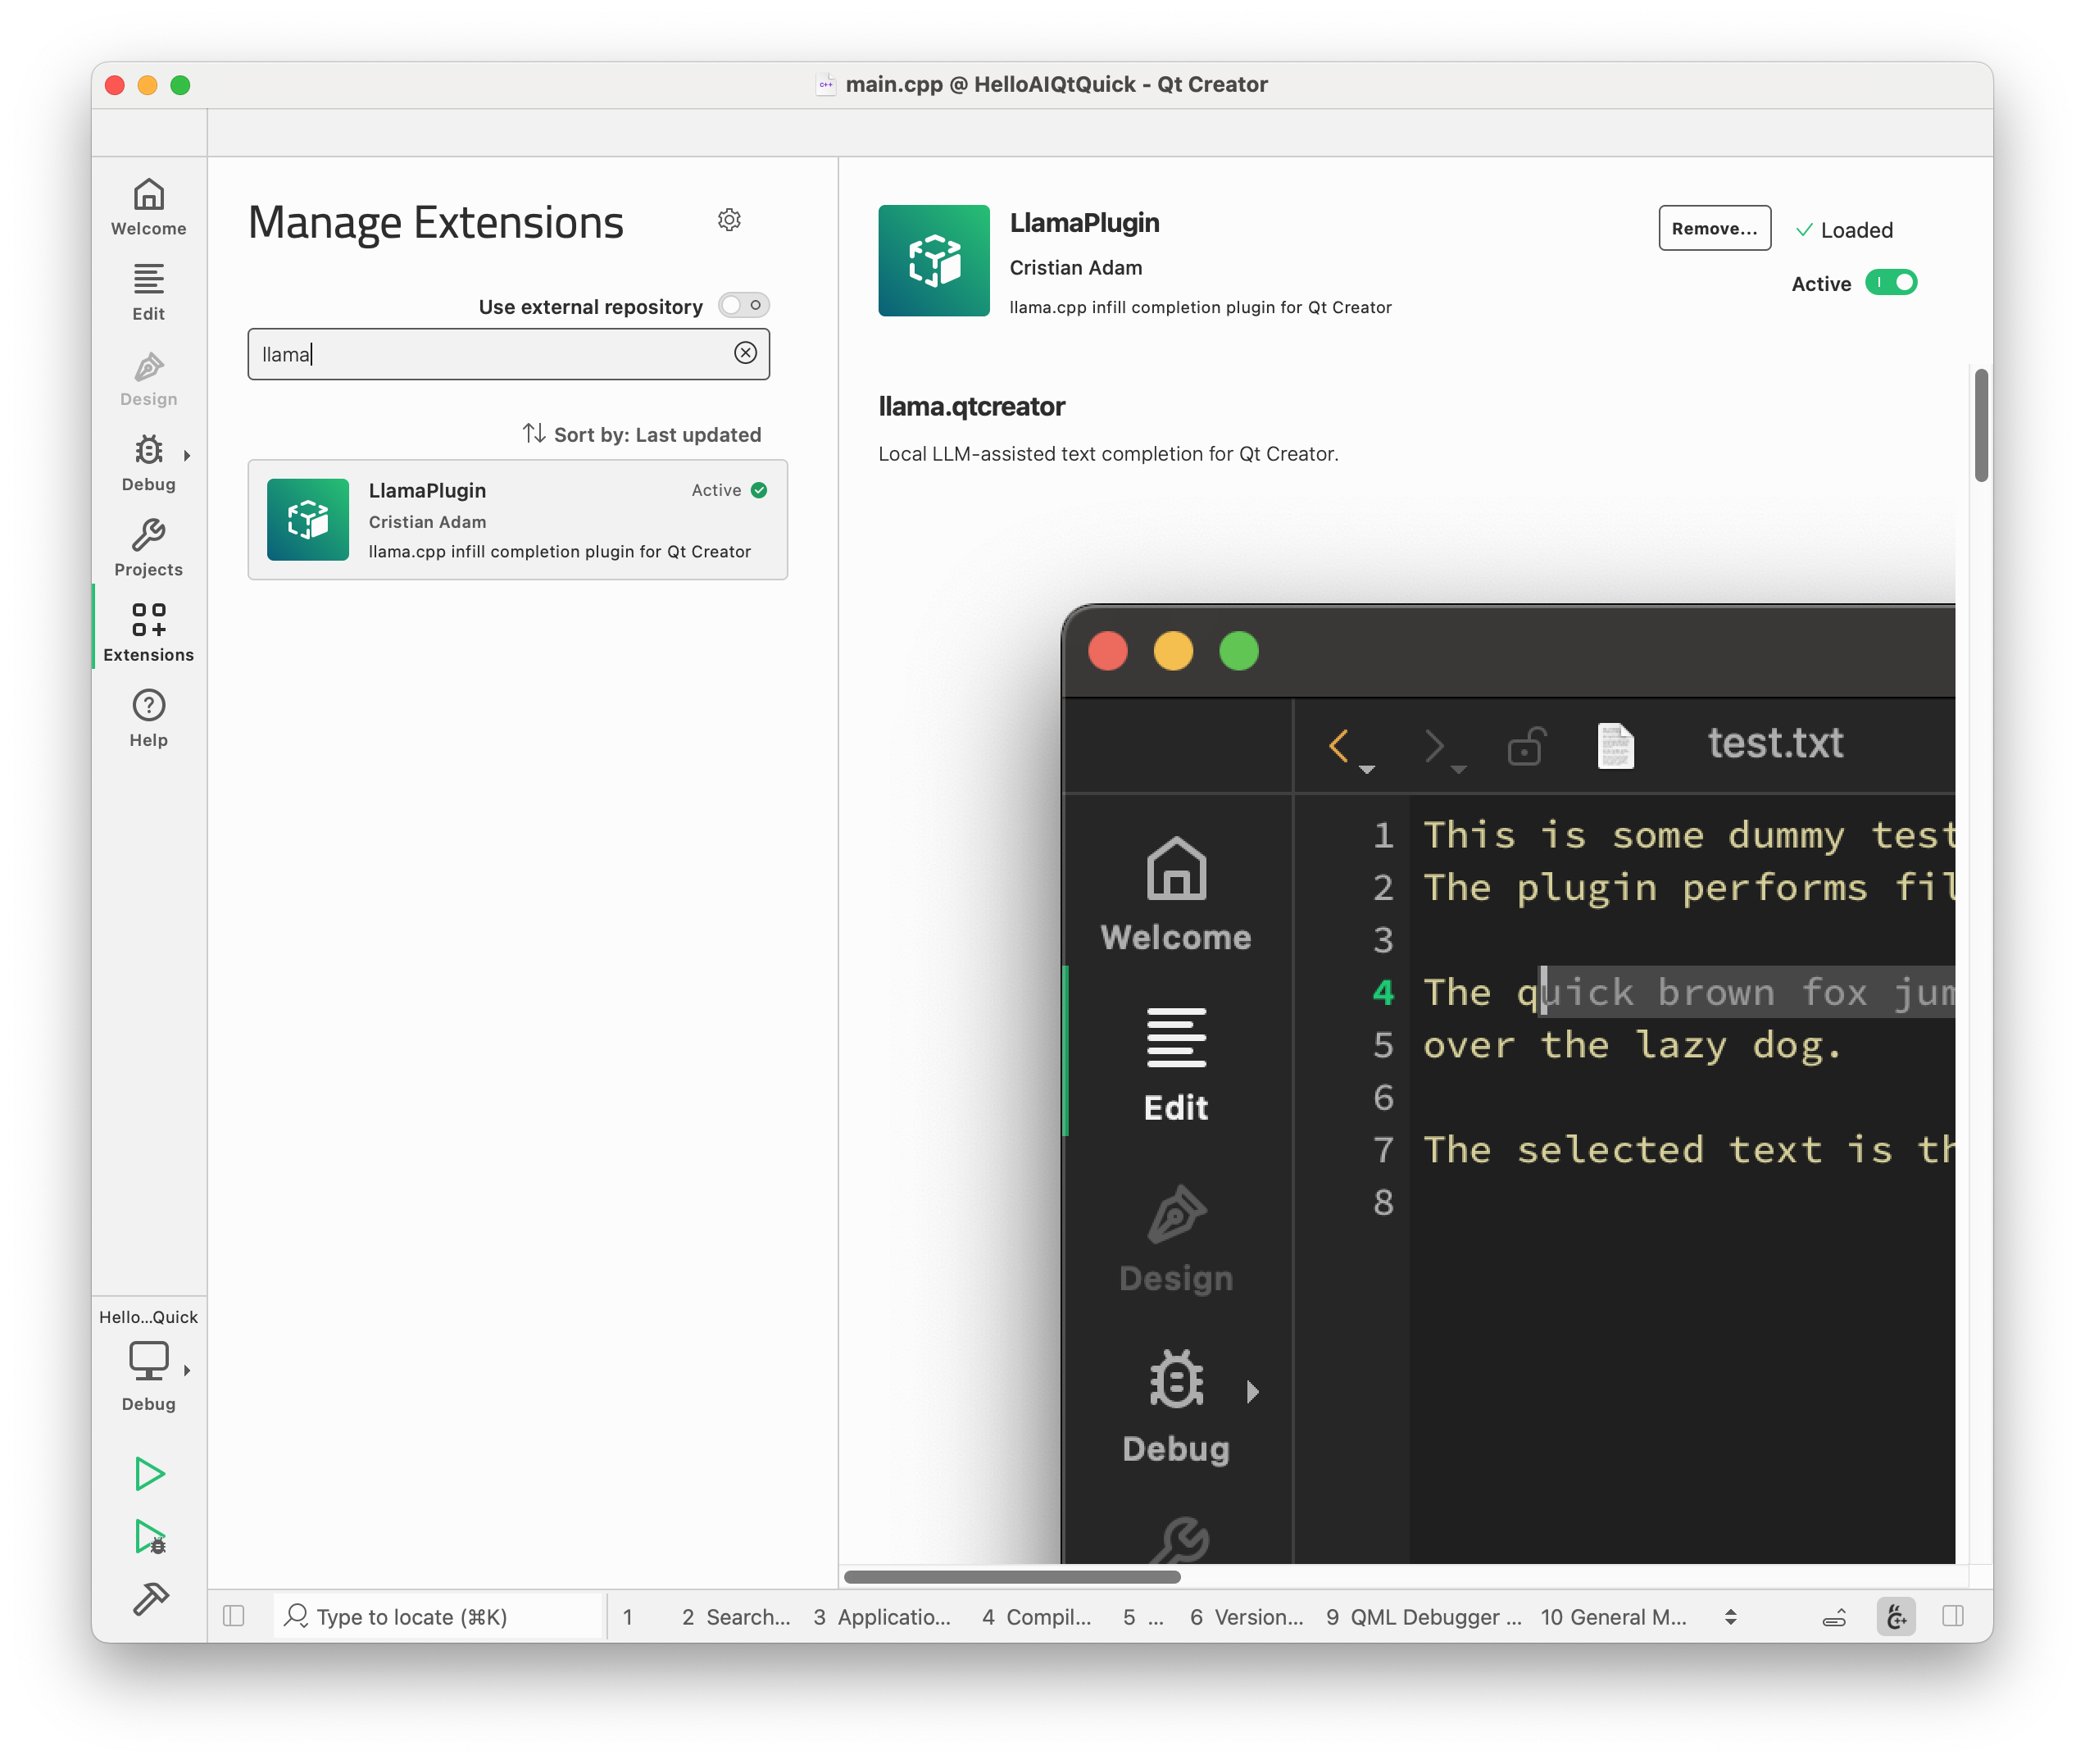Click the llama copilot status icon
The image size is (2085, 1764).
[x=1895, y=1616]
